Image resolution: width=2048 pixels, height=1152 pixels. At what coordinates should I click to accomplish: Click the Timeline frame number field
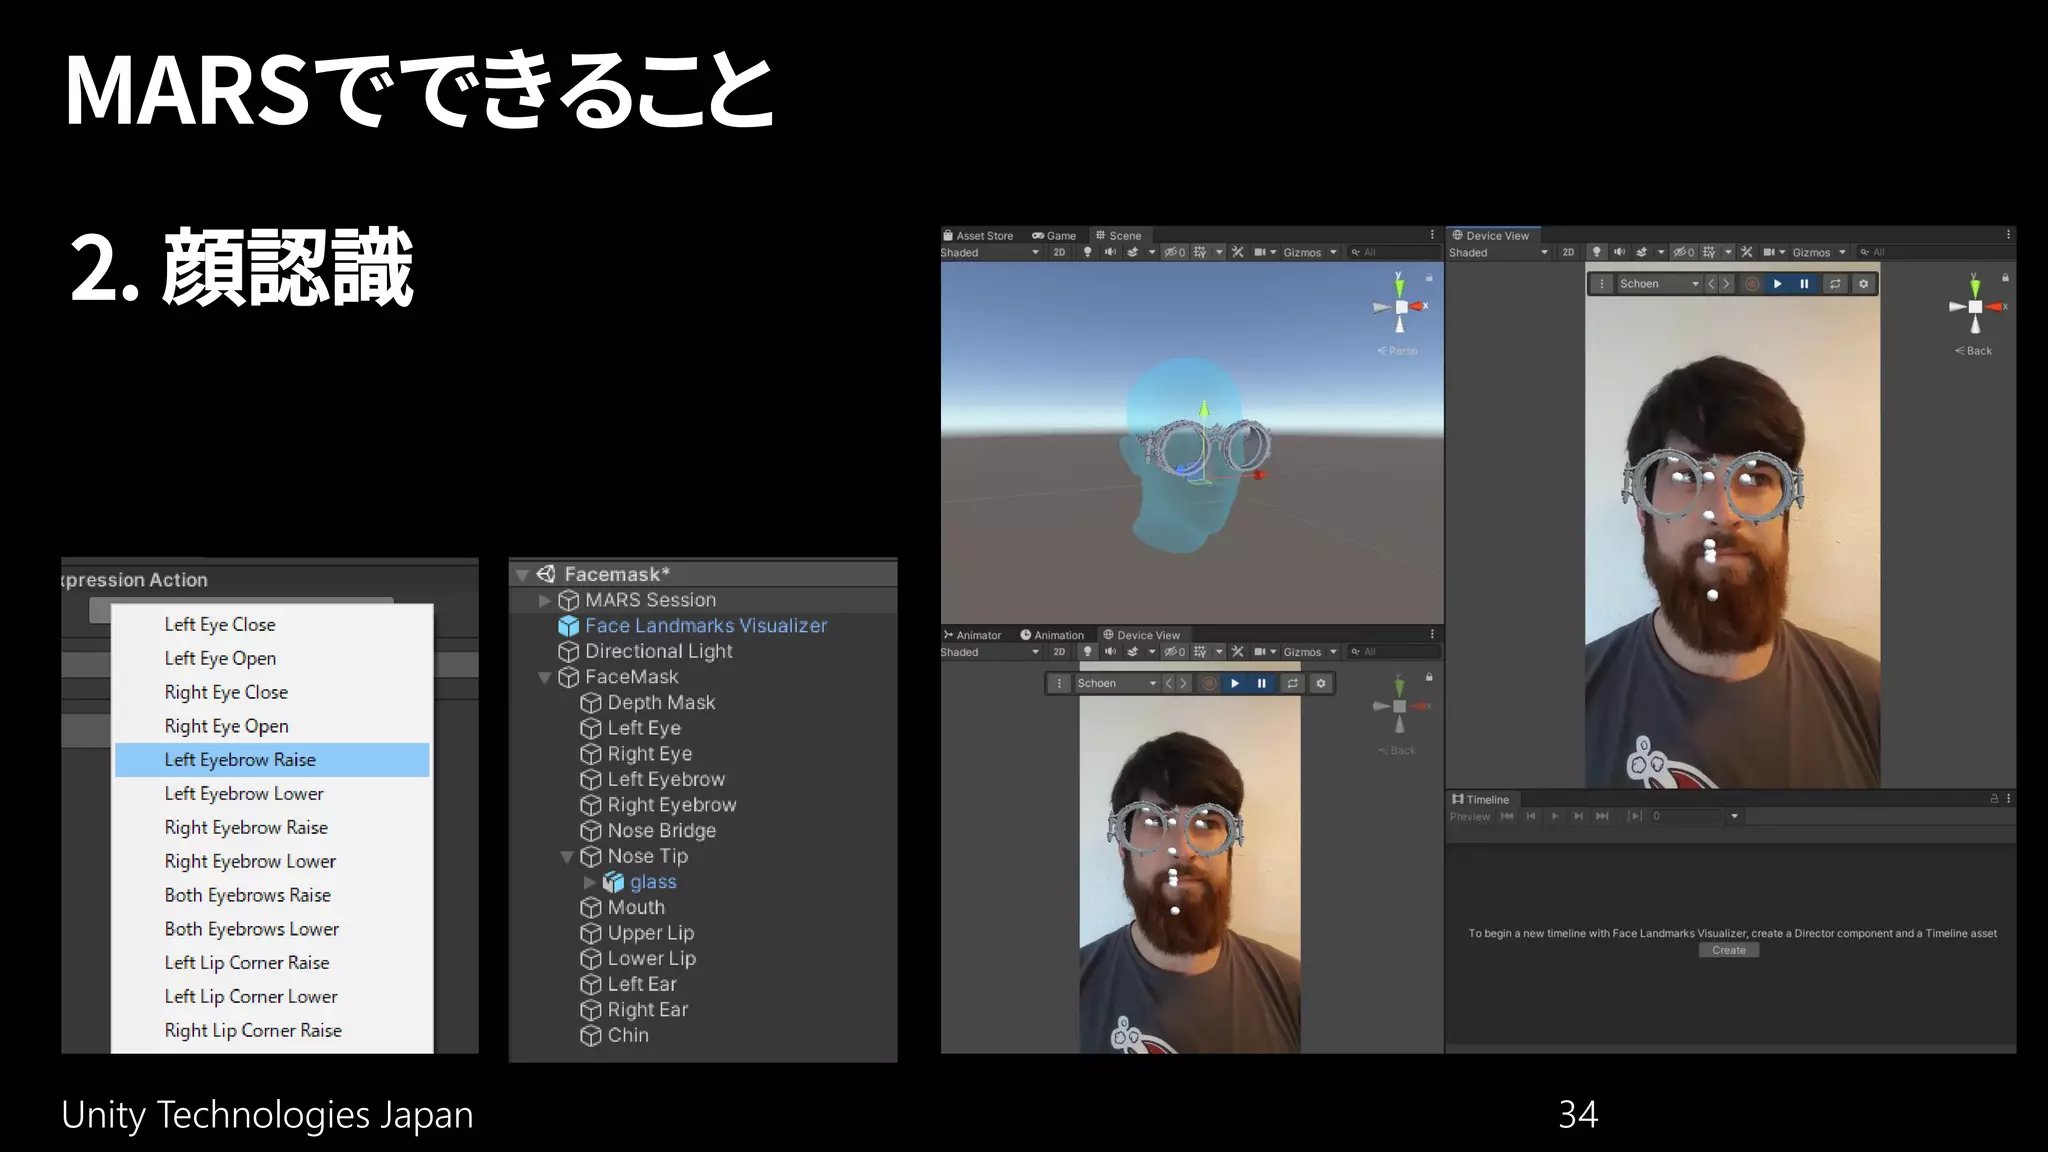point(1688,816)
